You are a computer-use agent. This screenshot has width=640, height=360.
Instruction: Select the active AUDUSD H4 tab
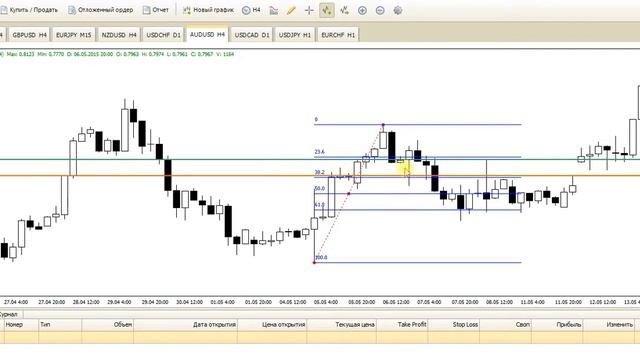click(207, 35)
